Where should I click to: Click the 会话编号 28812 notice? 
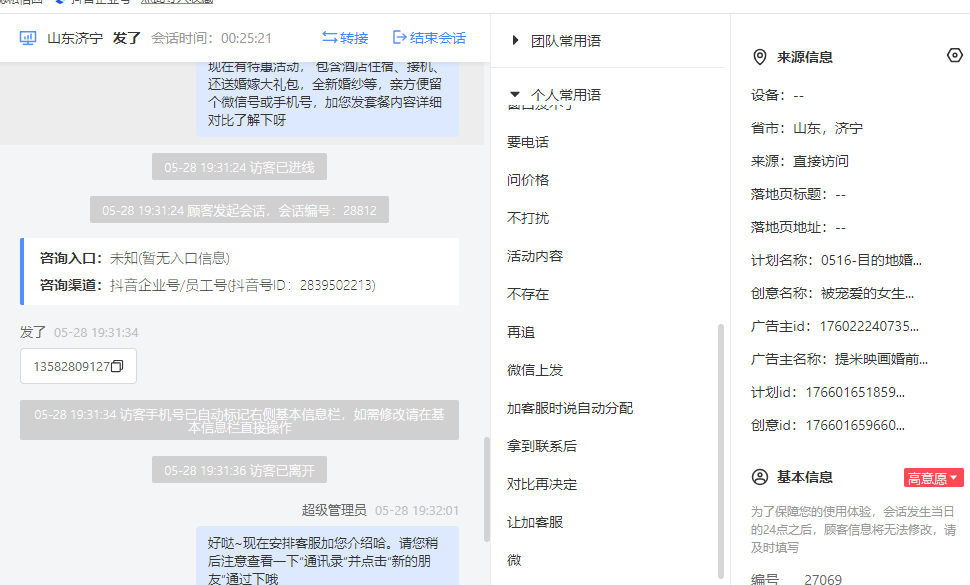[239, 210]
